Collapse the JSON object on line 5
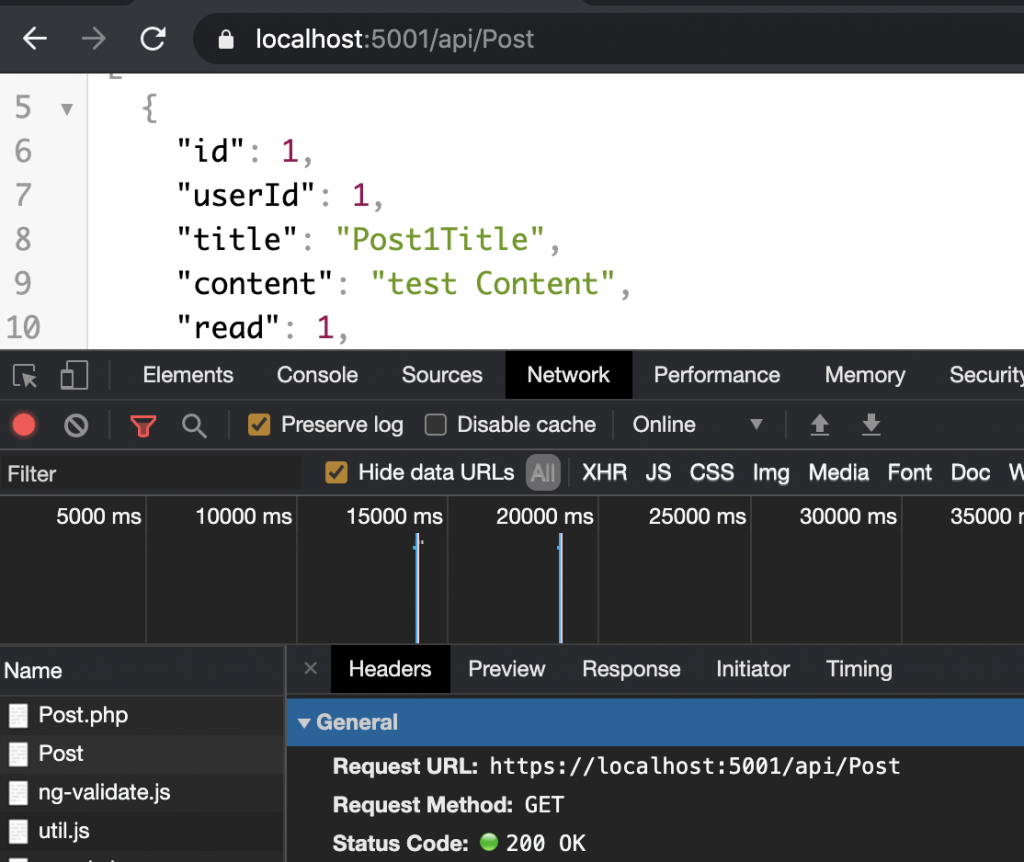Screen dimensions: 1024x862 point(67,108)
